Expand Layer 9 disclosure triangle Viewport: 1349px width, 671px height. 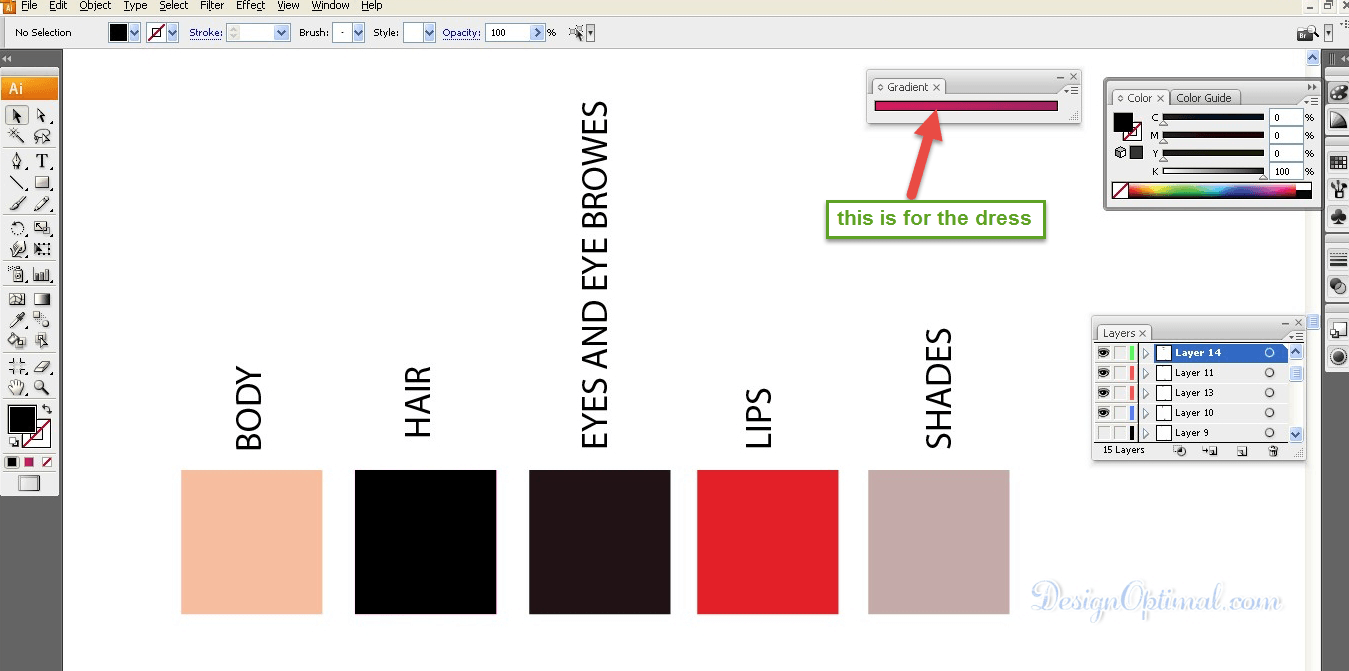tap(1146, 433)
